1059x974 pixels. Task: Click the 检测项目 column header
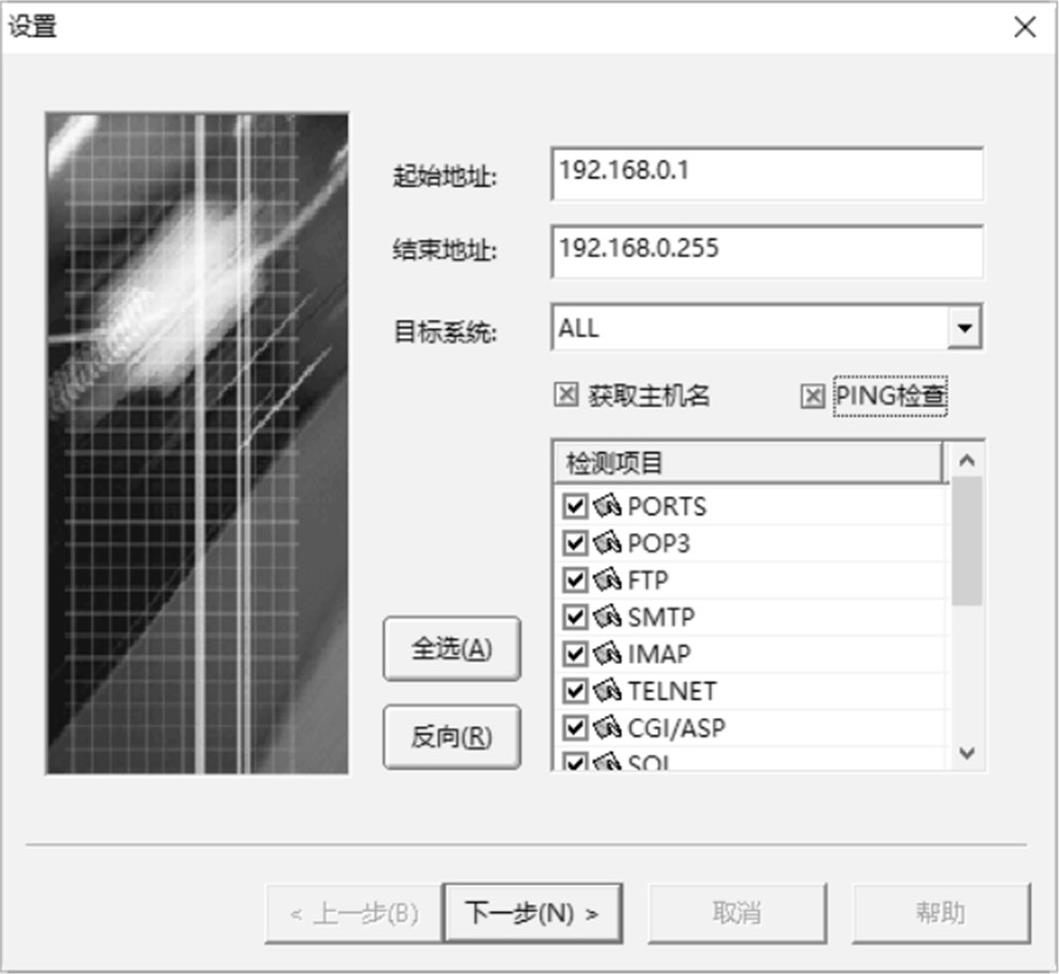[748, 463]
